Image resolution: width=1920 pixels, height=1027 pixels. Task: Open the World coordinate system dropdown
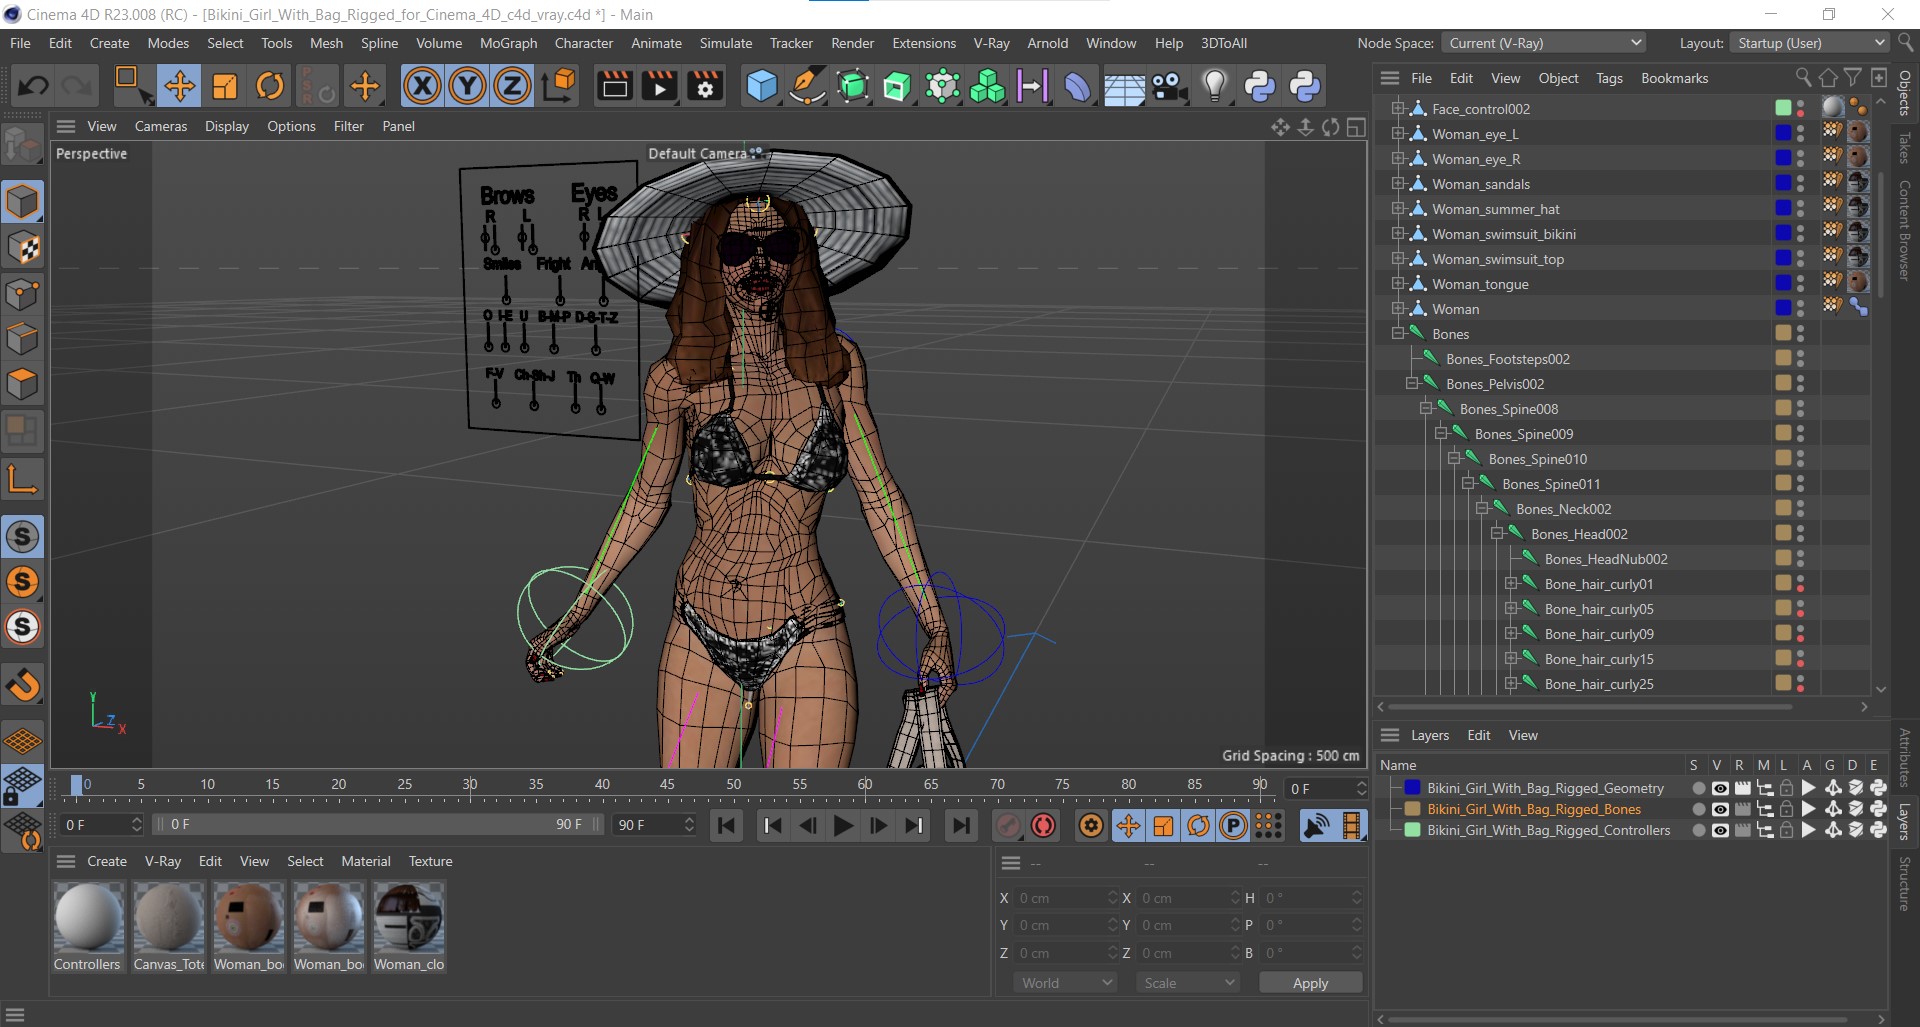point(1066,983)
